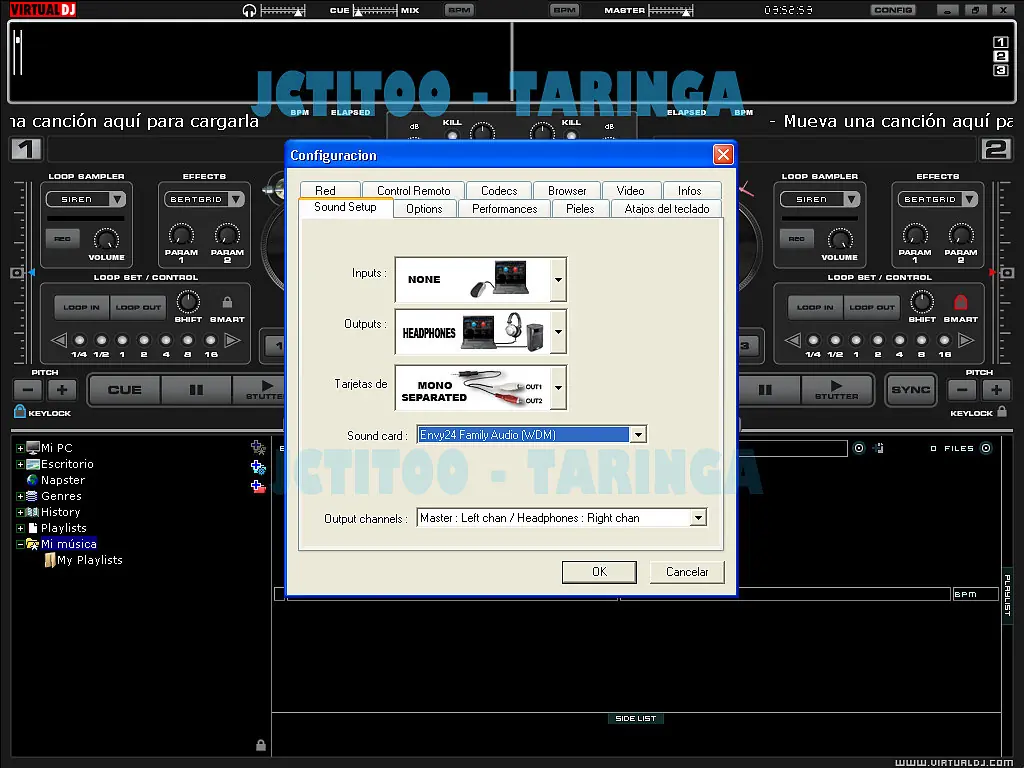The width and height of the screenshot is (1024, 768).
Task: Expand the Output channels dropdown
Action: coord(698,518)
